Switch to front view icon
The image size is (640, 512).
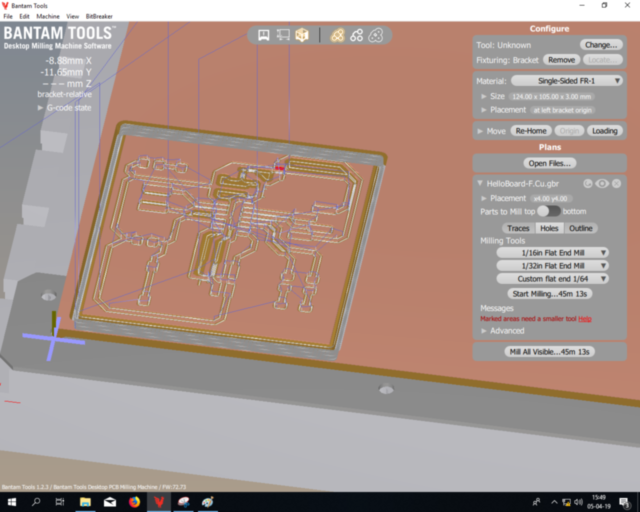click(264, 35)
